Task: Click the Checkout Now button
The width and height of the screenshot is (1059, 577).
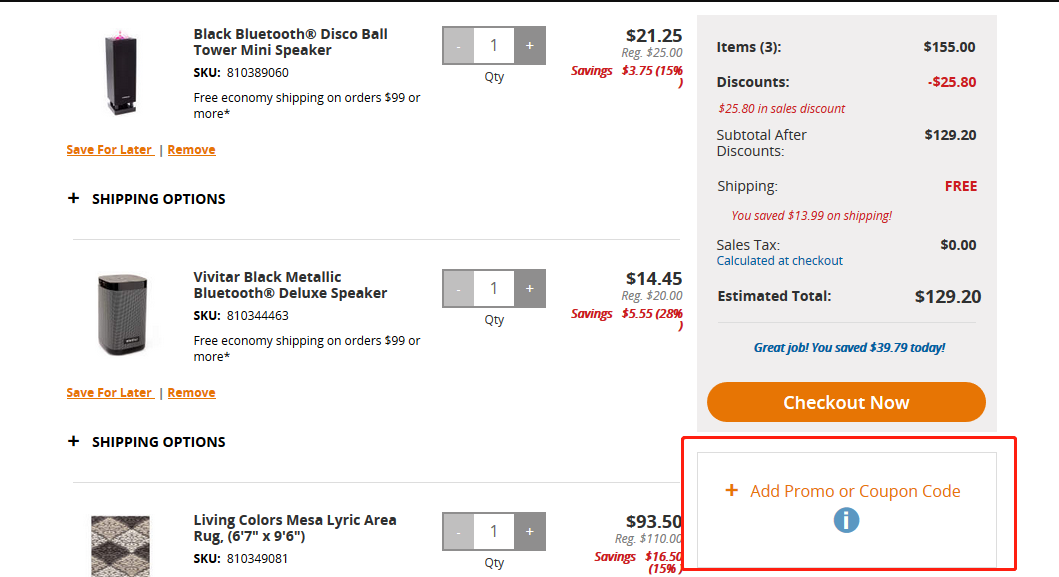Action: pyautogui.click(x=846, y=402)
